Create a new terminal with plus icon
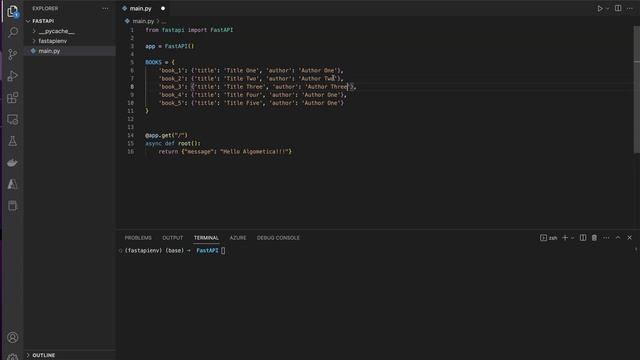 pos(565,238)
